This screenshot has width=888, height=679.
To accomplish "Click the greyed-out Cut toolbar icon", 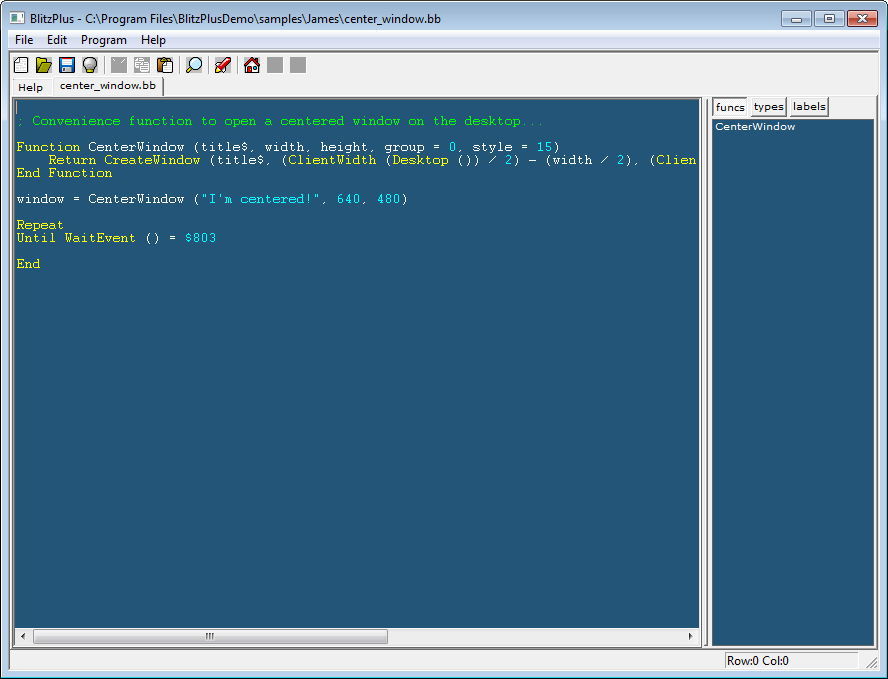I will pos(118,65).
